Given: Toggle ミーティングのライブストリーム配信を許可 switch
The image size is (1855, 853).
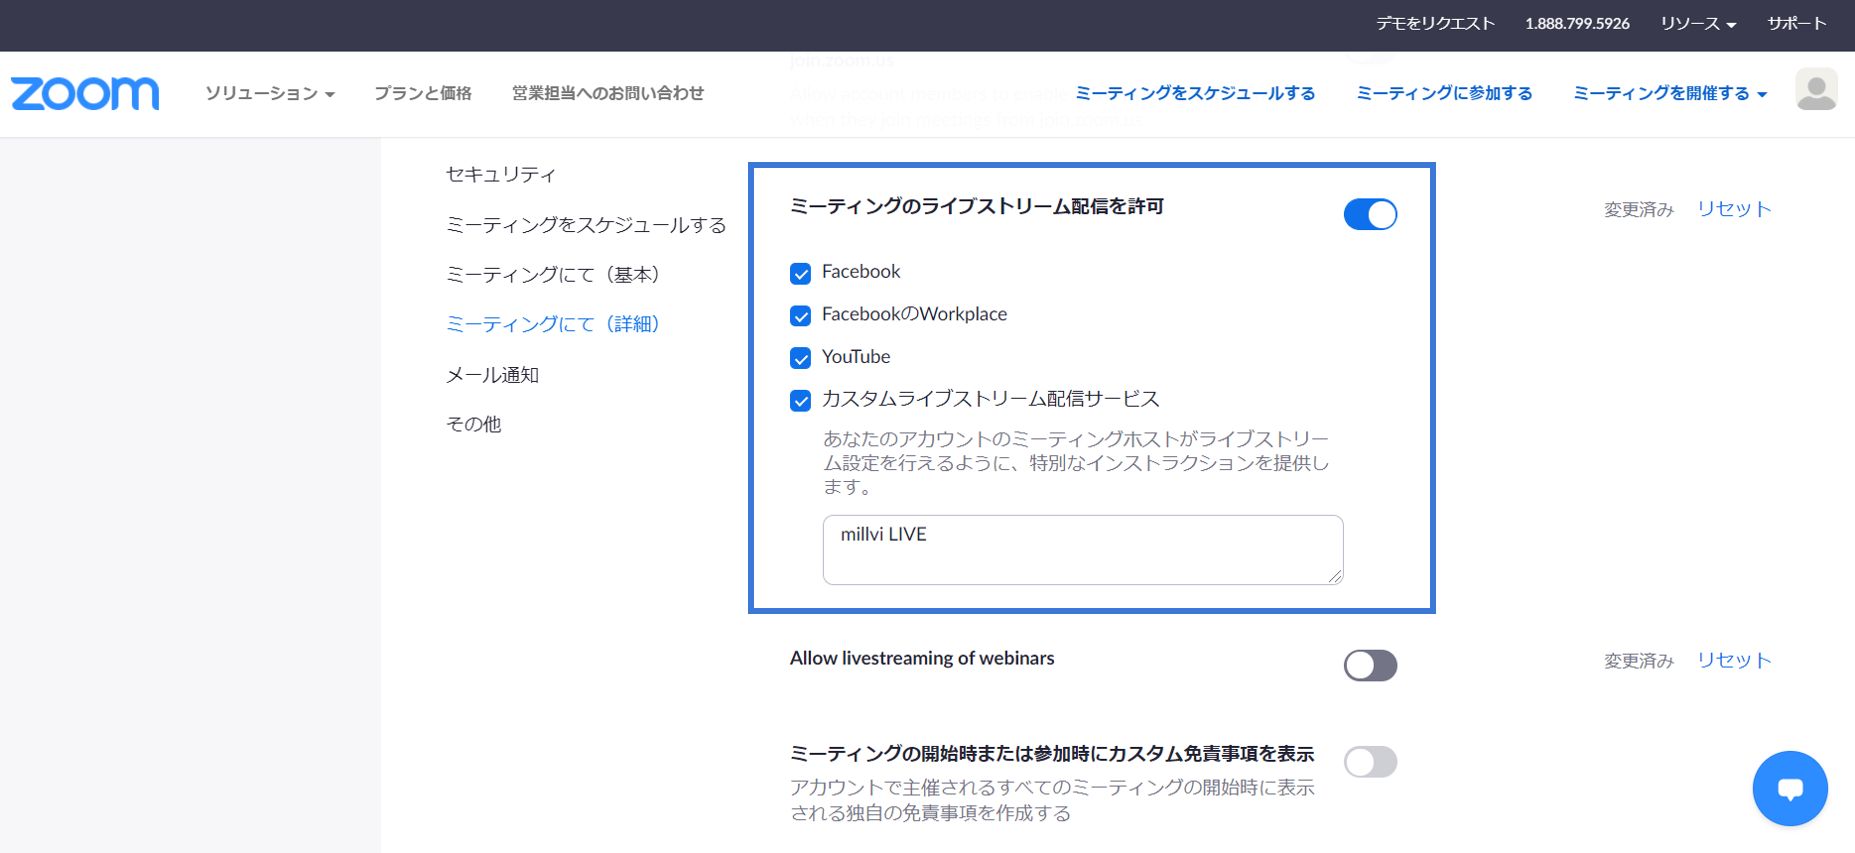Looking at the screenshot, I should point(1370,214).
